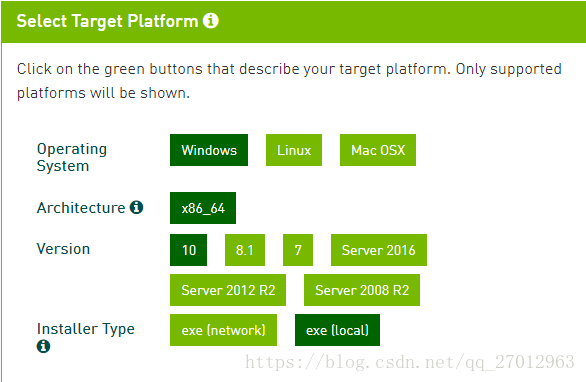
Task: Click the Installer Type label
Action: (86, 329)
